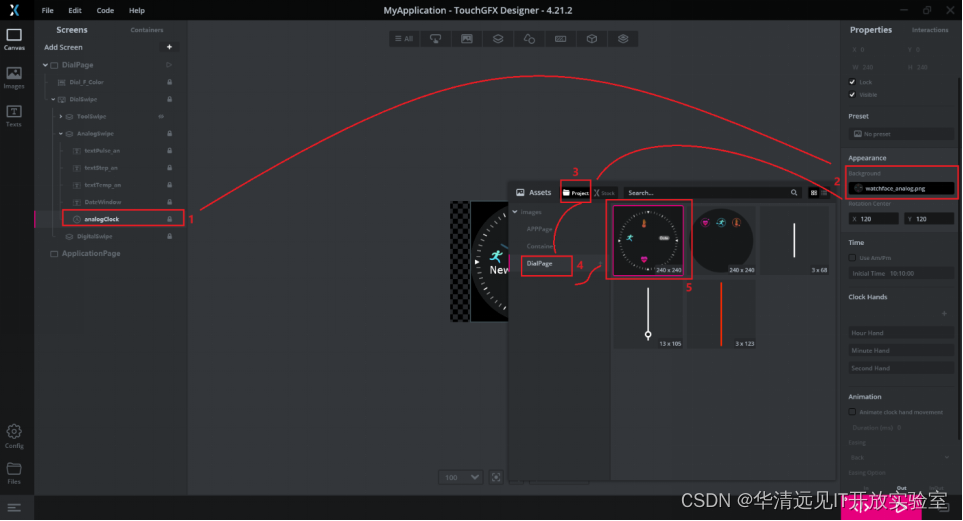
Task: Show All widgets in the widget toolbar
Action: (x=404, y=39)
